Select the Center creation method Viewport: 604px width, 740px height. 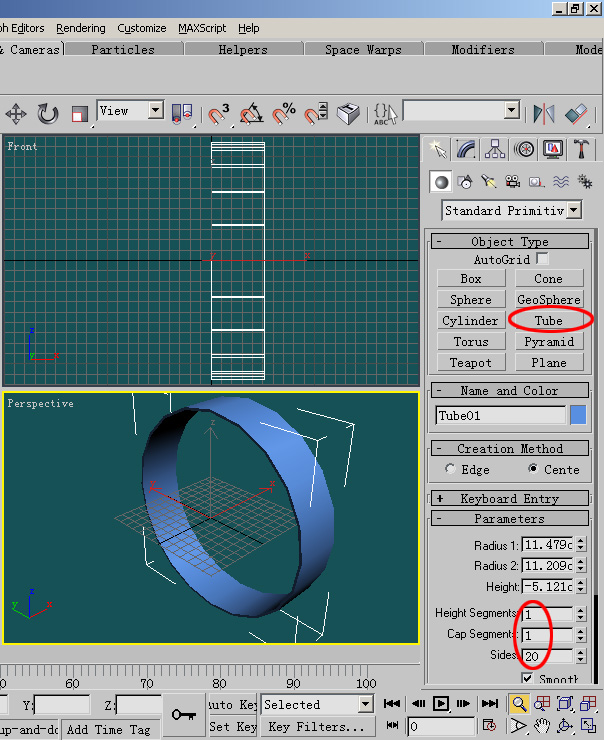[x=533, y=468]
